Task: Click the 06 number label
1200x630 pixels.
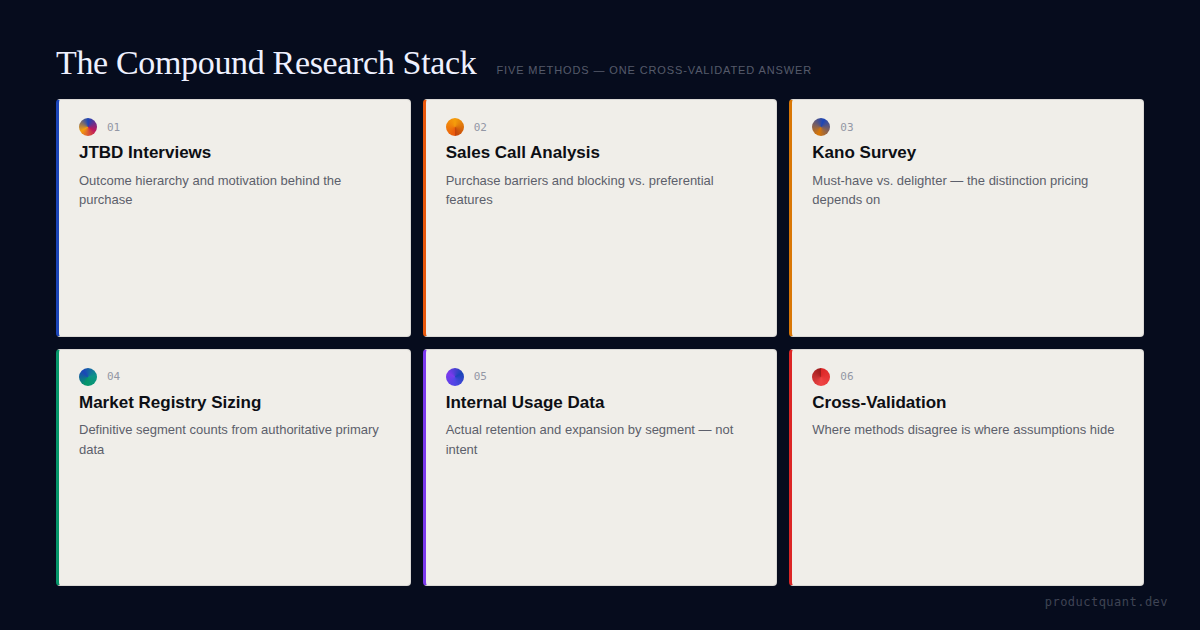Action: (847, 377)
